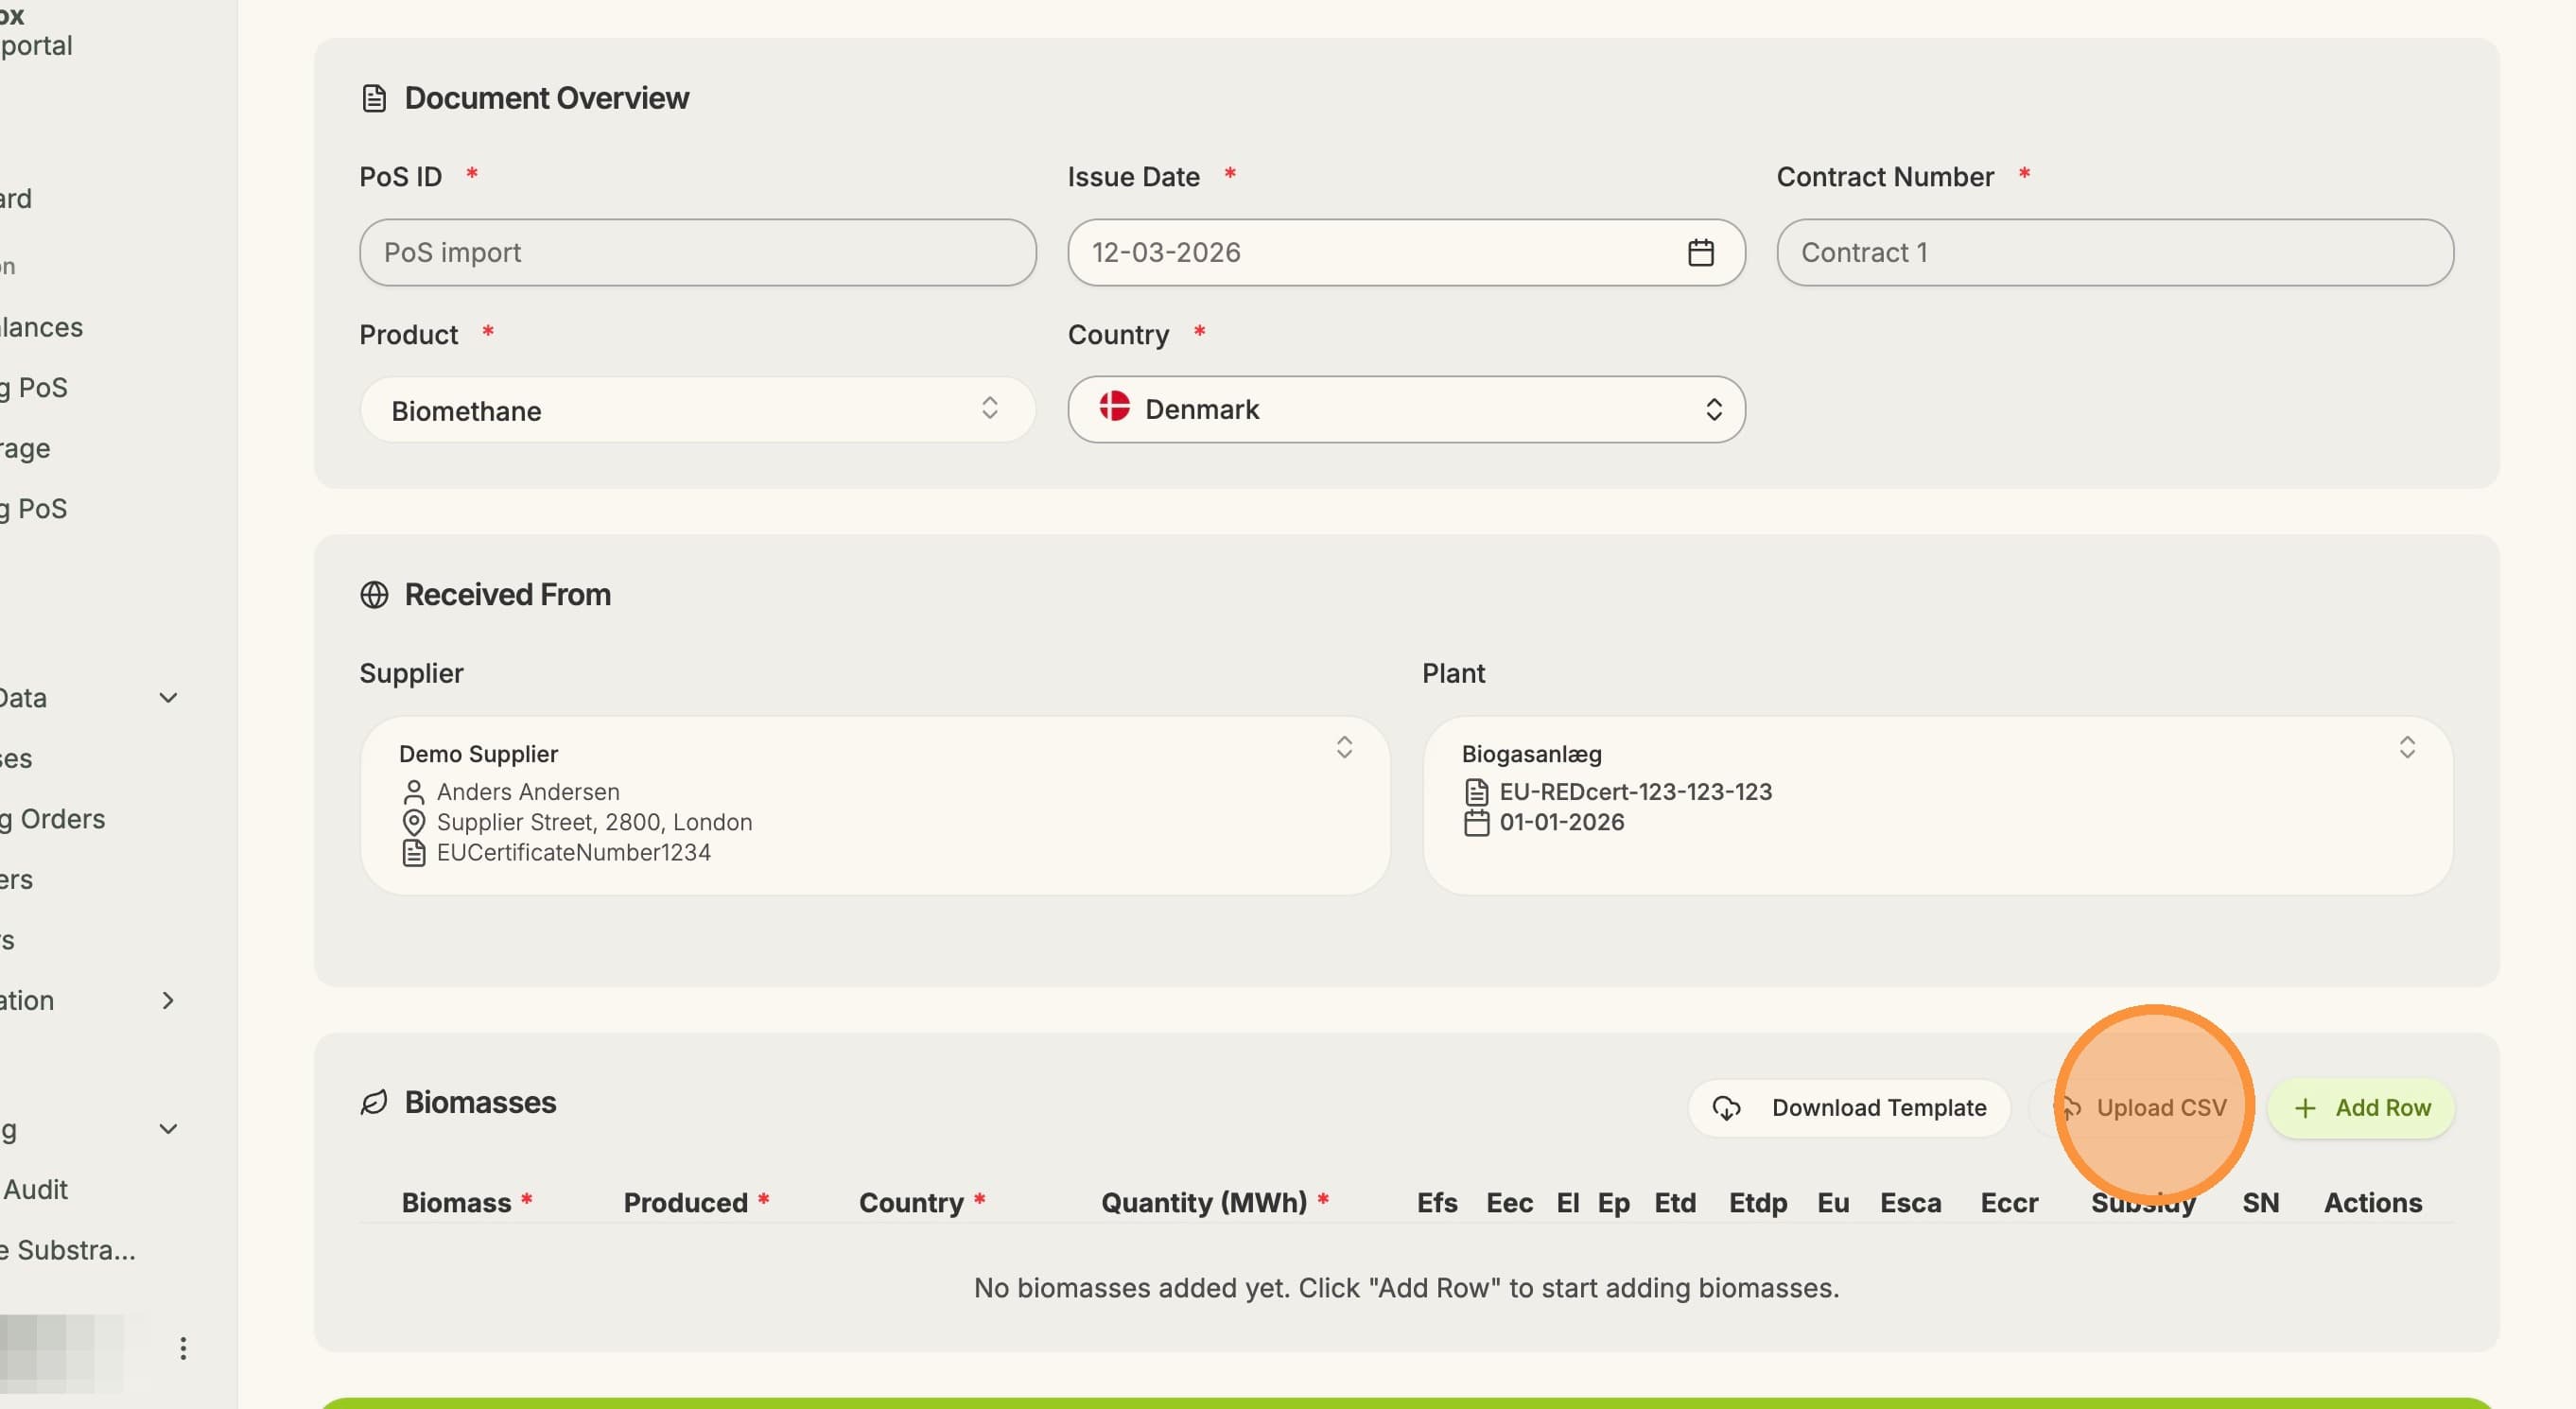Click the "Biomass" column header

coord(456,1202)
